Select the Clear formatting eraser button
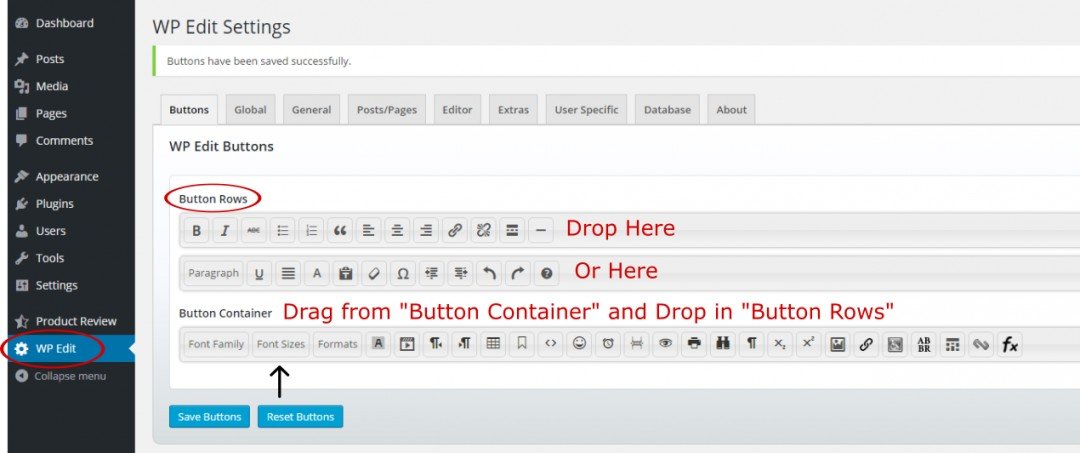 (374, 273)
